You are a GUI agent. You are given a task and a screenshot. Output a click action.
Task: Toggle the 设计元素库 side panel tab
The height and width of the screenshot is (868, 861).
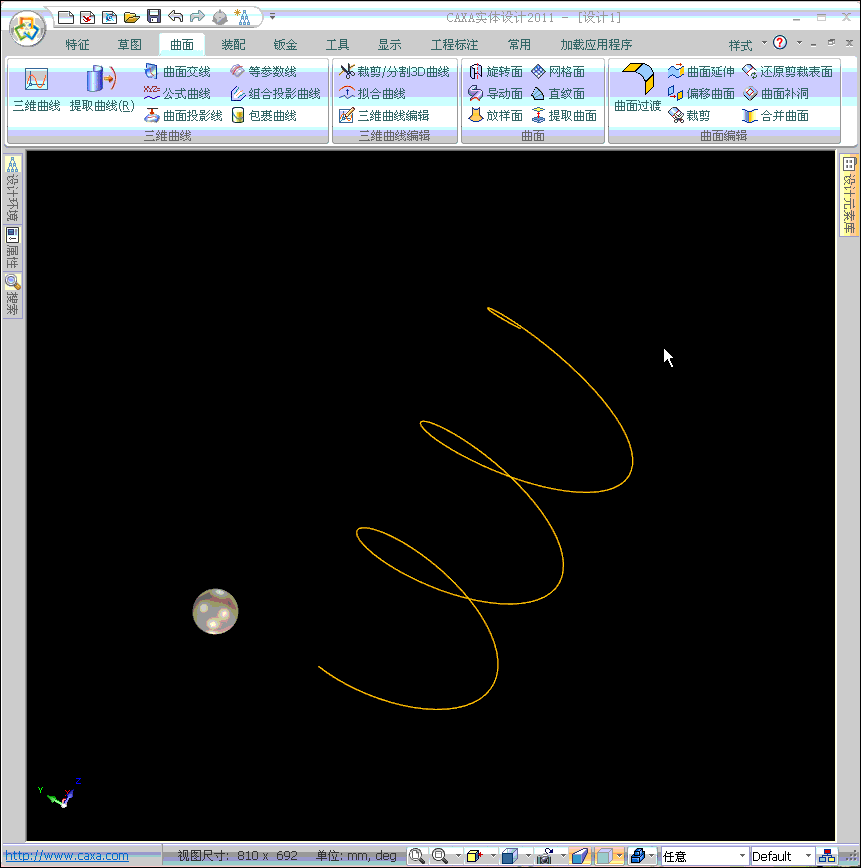(x=848, y=195)
